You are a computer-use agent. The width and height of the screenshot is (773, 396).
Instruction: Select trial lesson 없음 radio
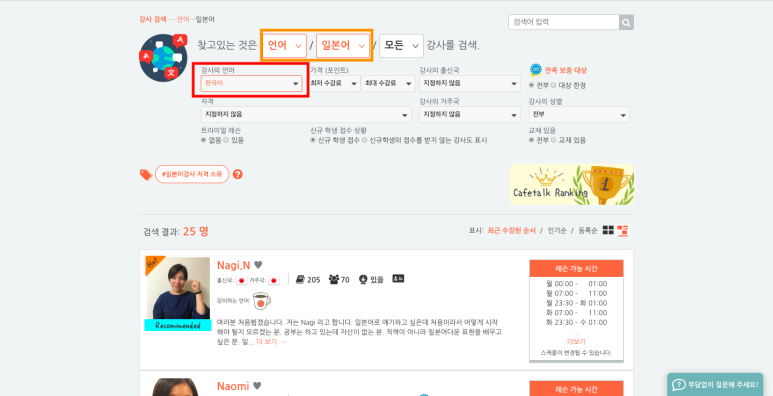(203, 140)
